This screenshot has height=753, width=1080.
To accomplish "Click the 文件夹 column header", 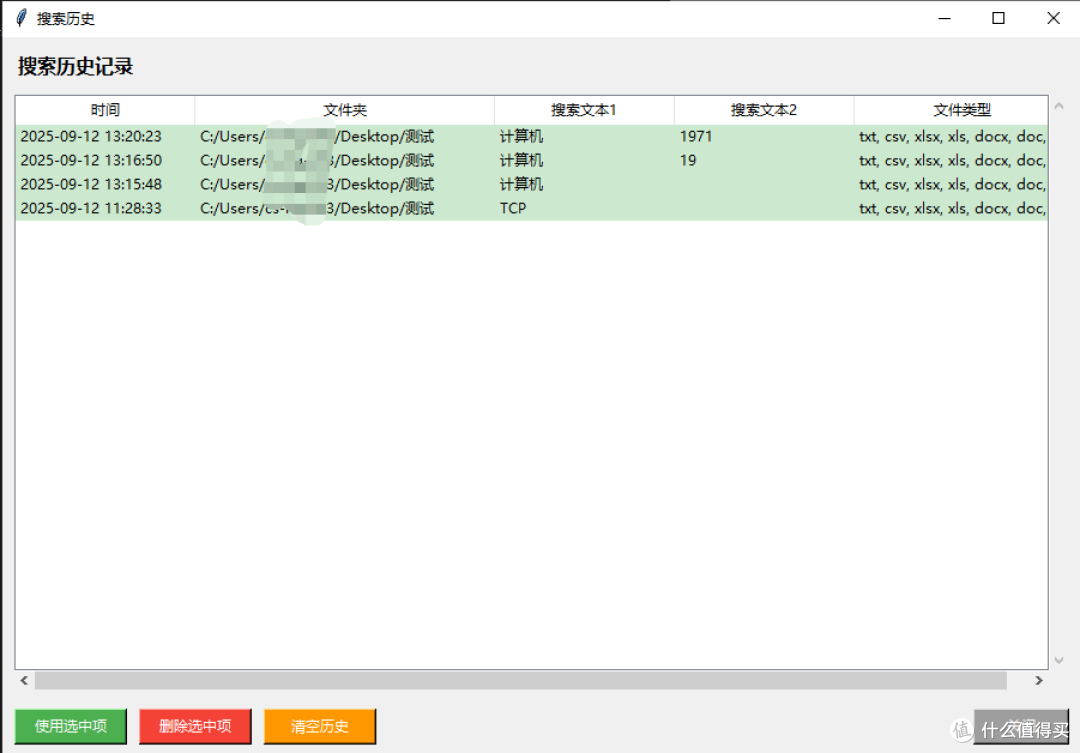I will tap(344, 110).
